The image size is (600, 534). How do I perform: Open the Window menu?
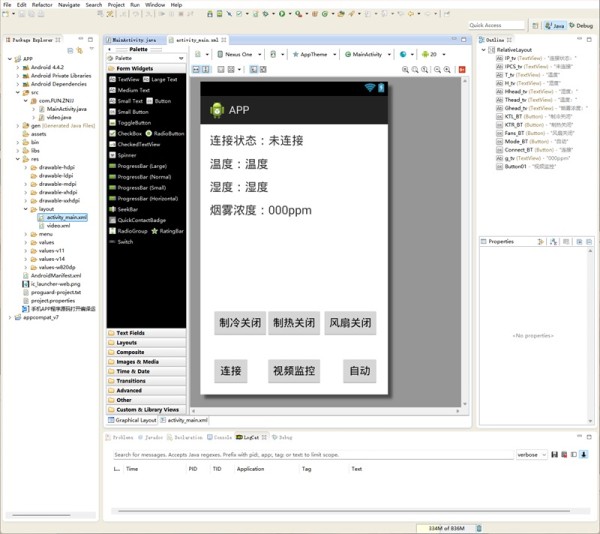click(x=155, y=5)
